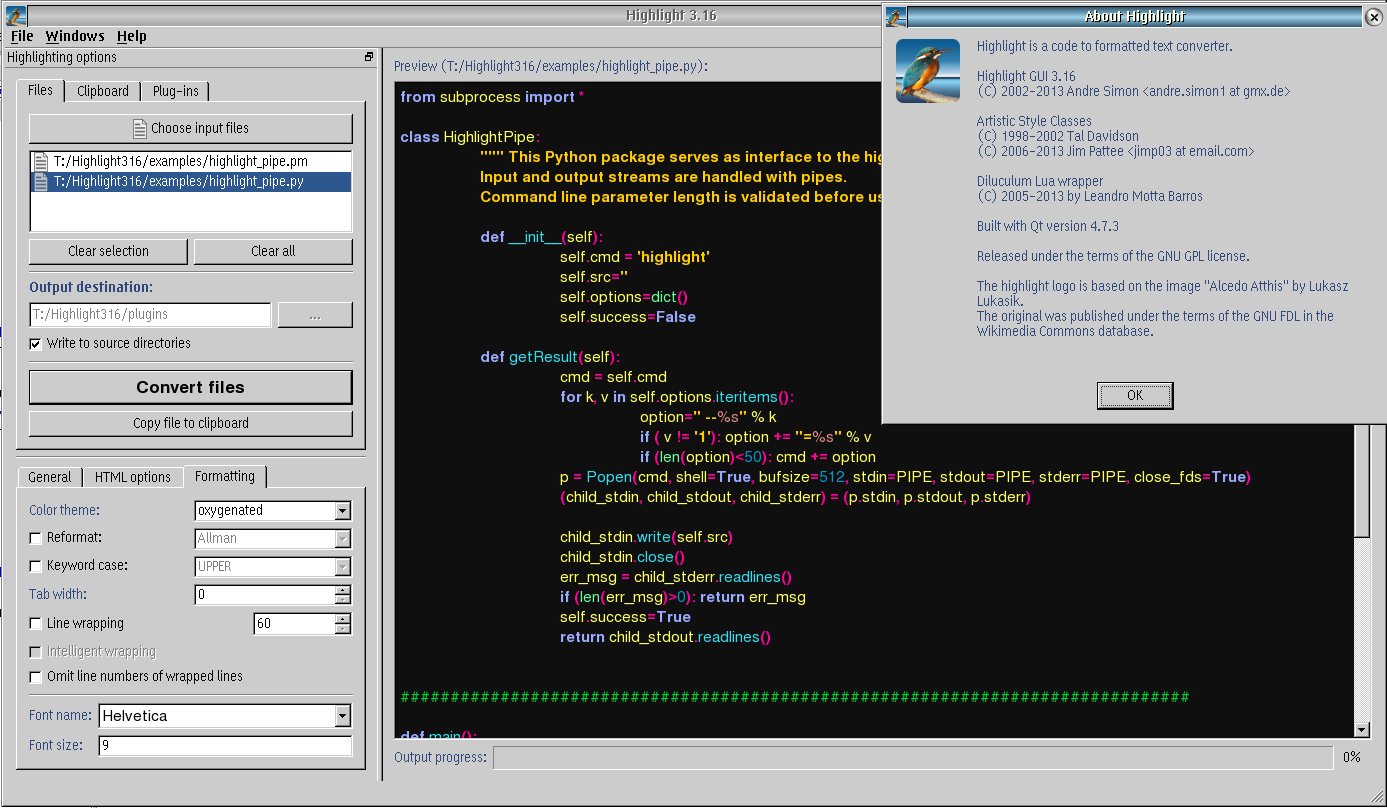Click the Preview path label above code

coord(551,66)
